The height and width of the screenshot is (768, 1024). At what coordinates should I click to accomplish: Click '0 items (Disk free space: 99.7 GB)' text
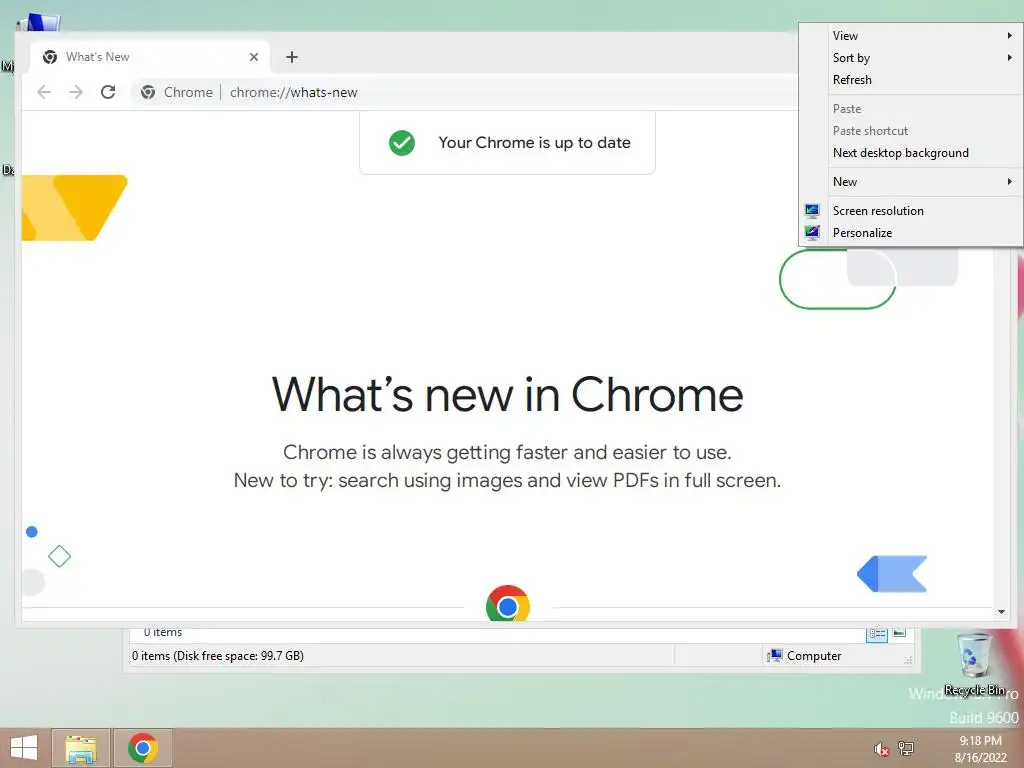point(217,656)
